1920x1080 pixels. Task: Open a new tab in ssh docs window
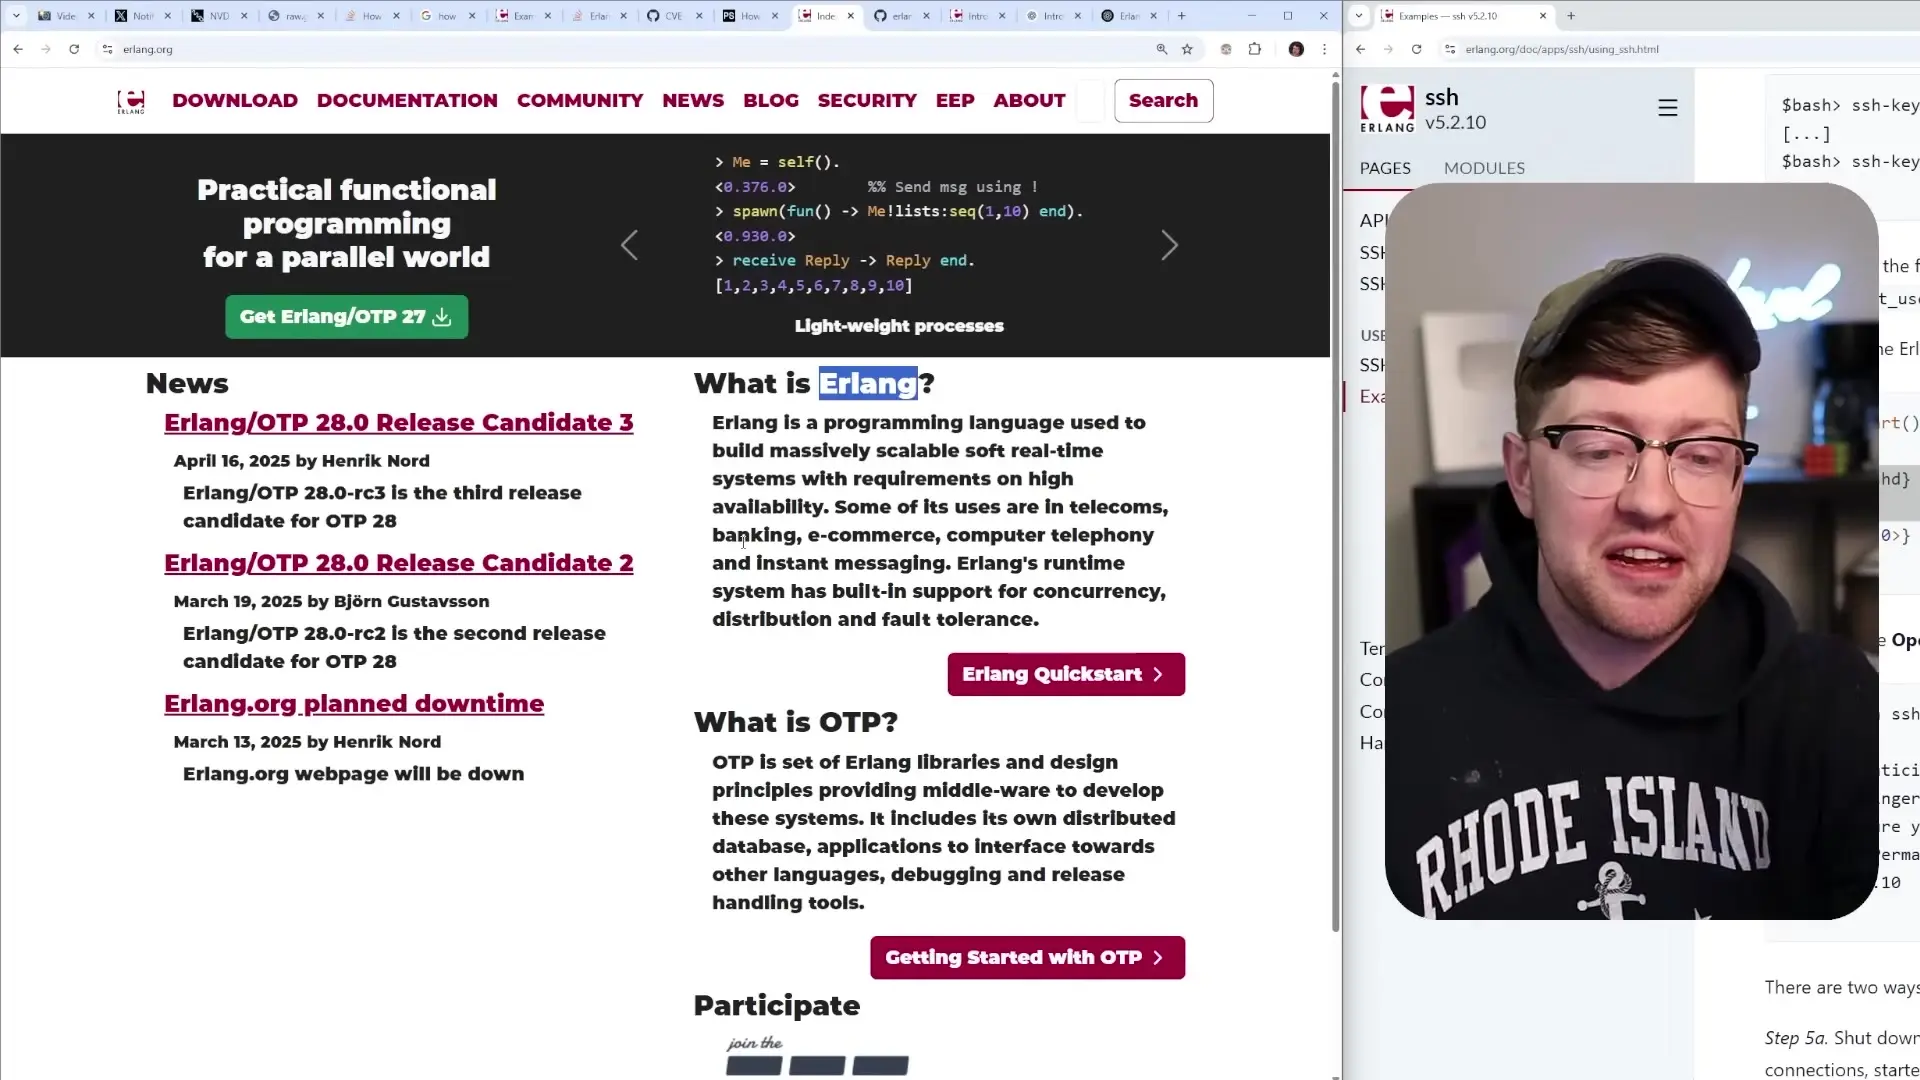(x=1571, y=16)
